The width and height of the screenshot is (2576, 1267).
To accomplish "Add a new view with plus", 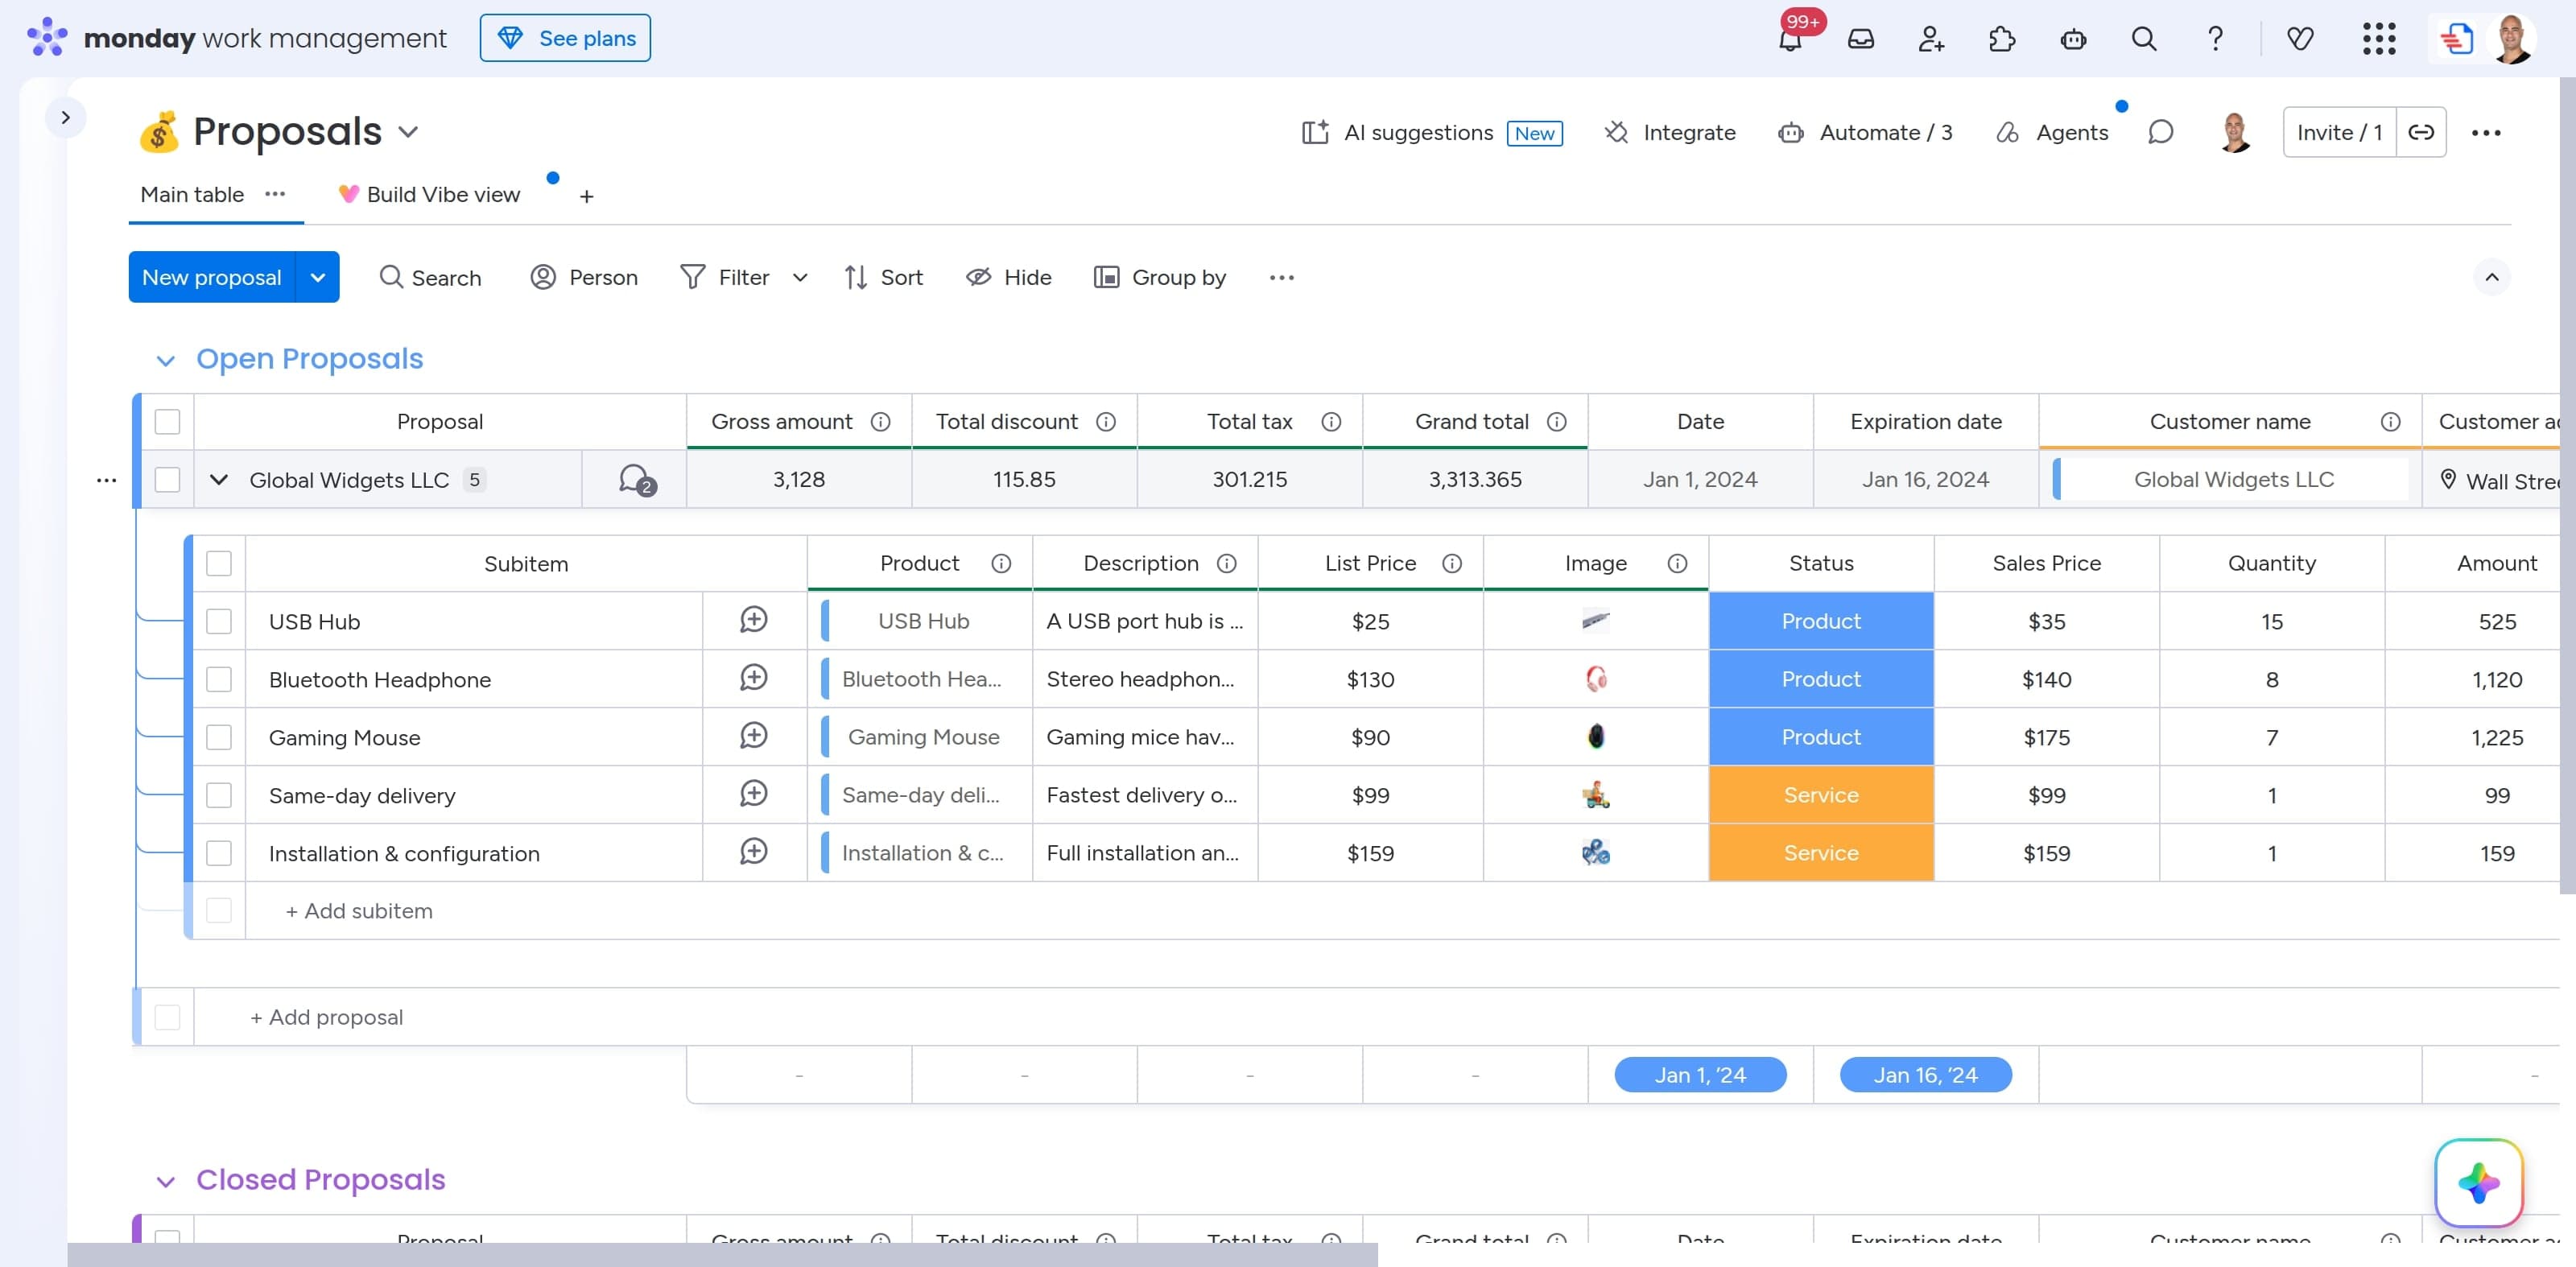I will pos(586,196).
